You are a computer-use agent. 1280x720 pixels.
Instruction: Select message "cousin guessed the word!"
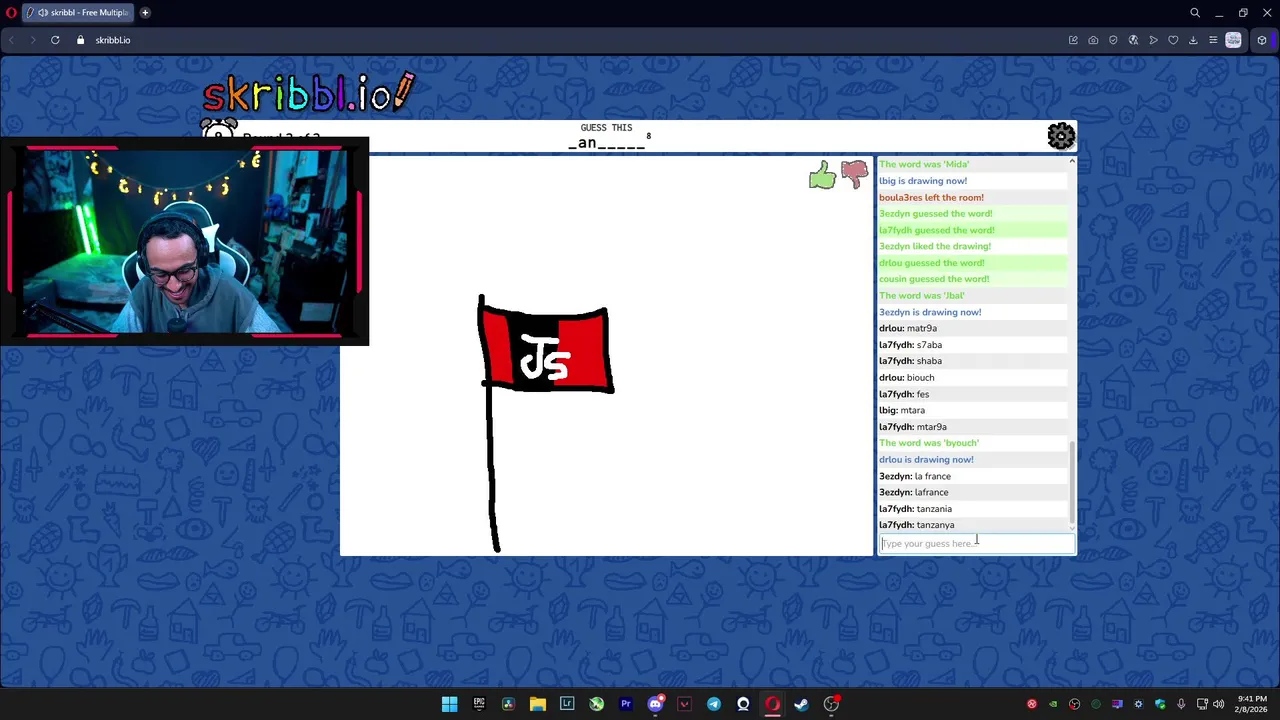click(x=934, y=279)
